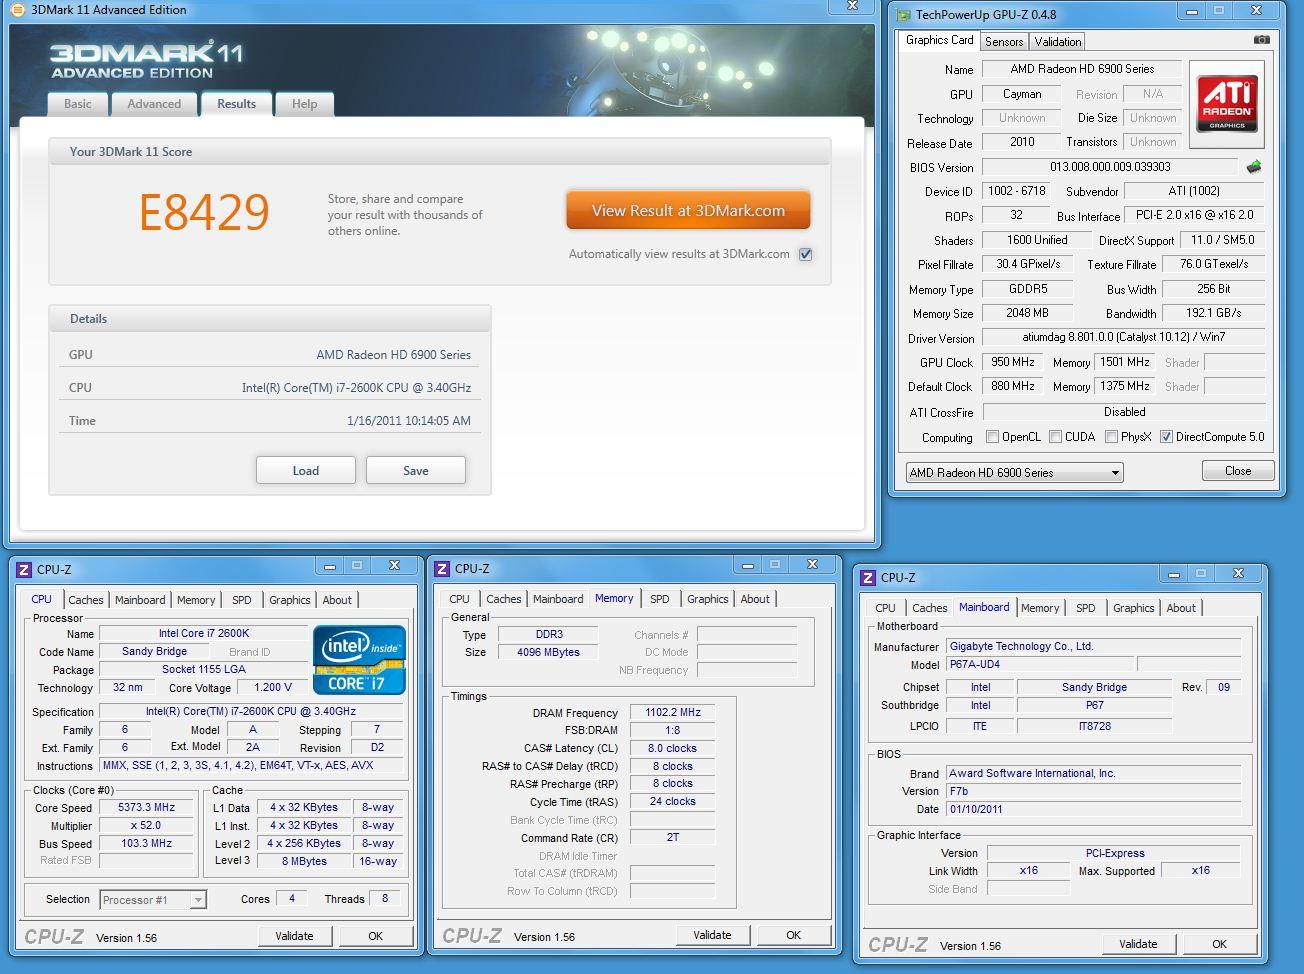Toggle the DirectCompute 5.0 checkbox
This screenshot has height=974, width=1304.
coord(1166,437)
